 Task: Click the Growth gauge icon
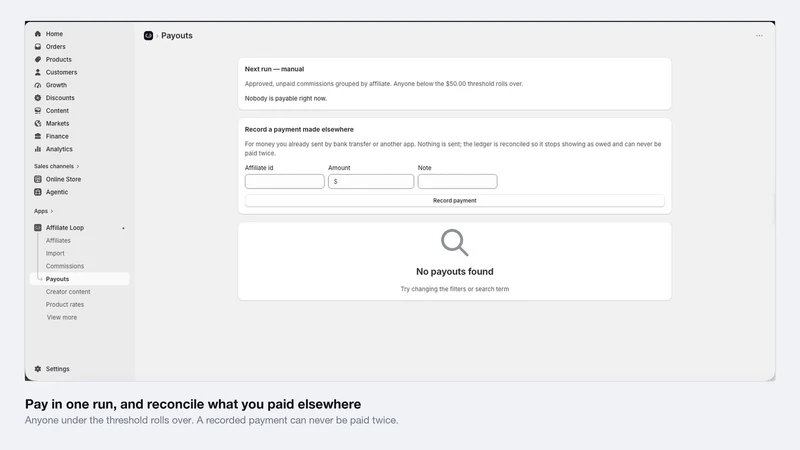[38, 85]
